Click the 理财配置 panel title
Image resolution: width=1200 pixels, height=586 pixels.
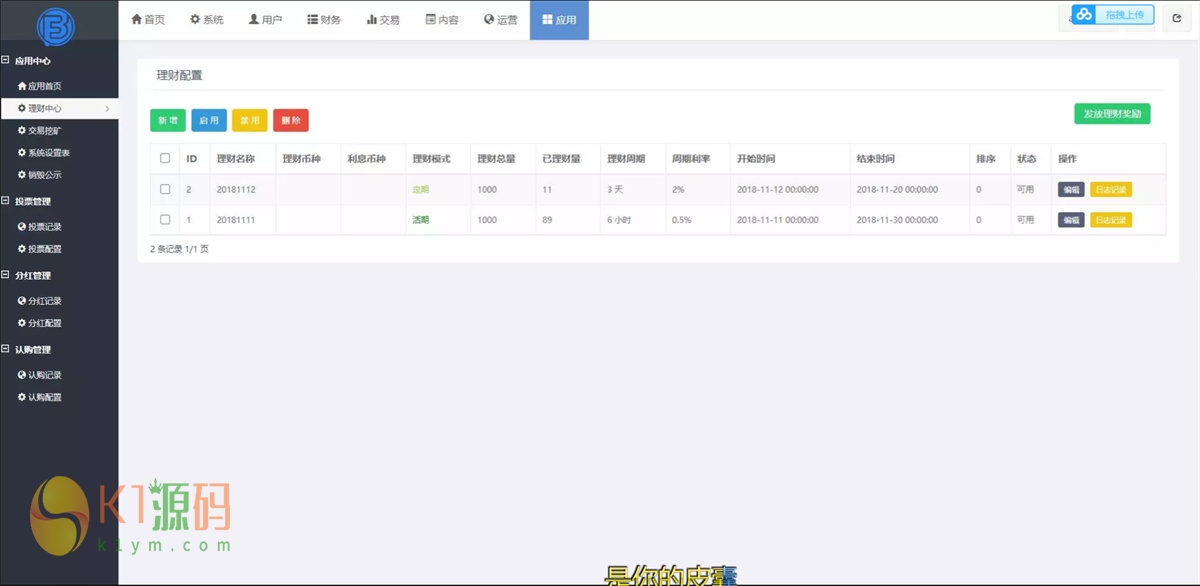click(x=179, y=75)
